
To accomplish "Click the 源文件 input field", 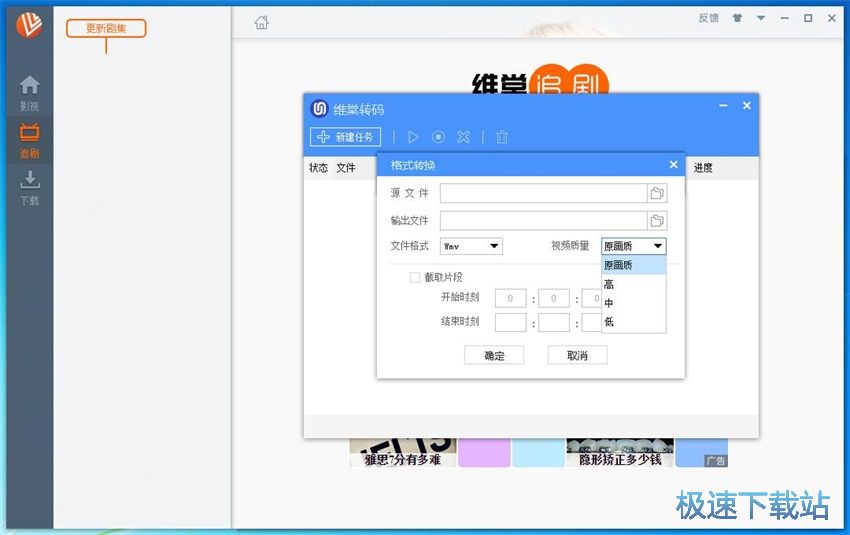I will click(543, 193).
